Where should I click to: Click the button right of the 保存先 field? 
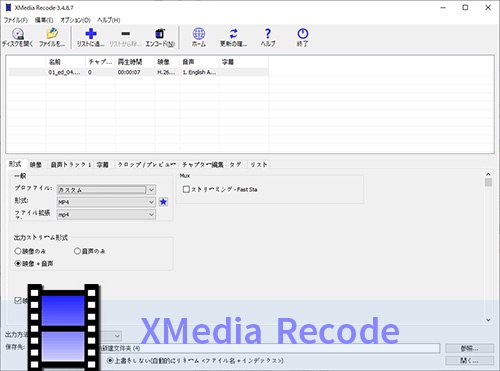(x=470, y=348)
